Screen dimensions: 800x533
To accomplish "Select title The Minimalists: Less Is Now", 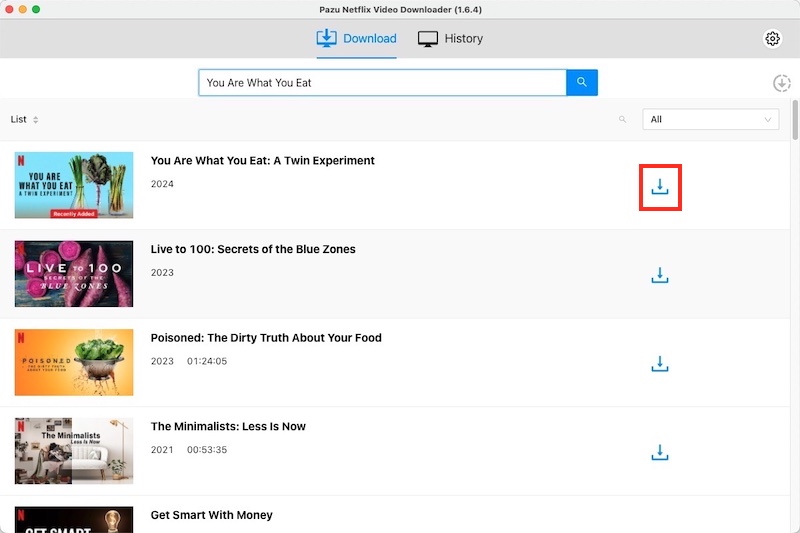I will [x=228, y=426].
